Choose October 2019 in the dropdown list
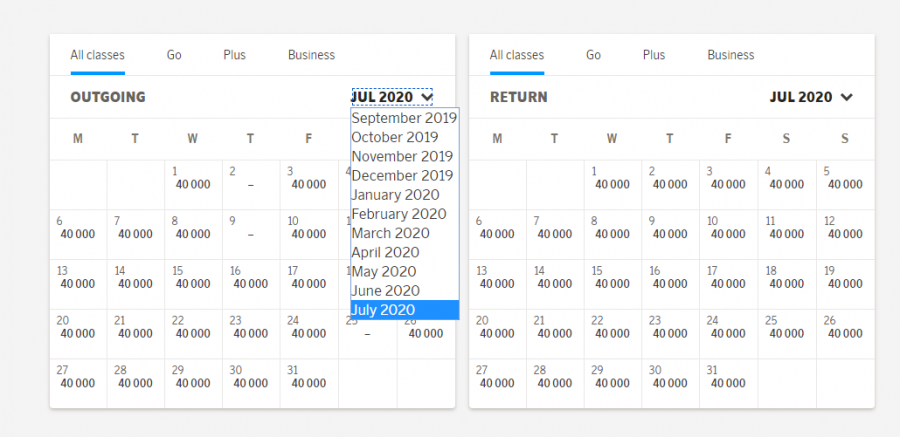 coord(395,137)
